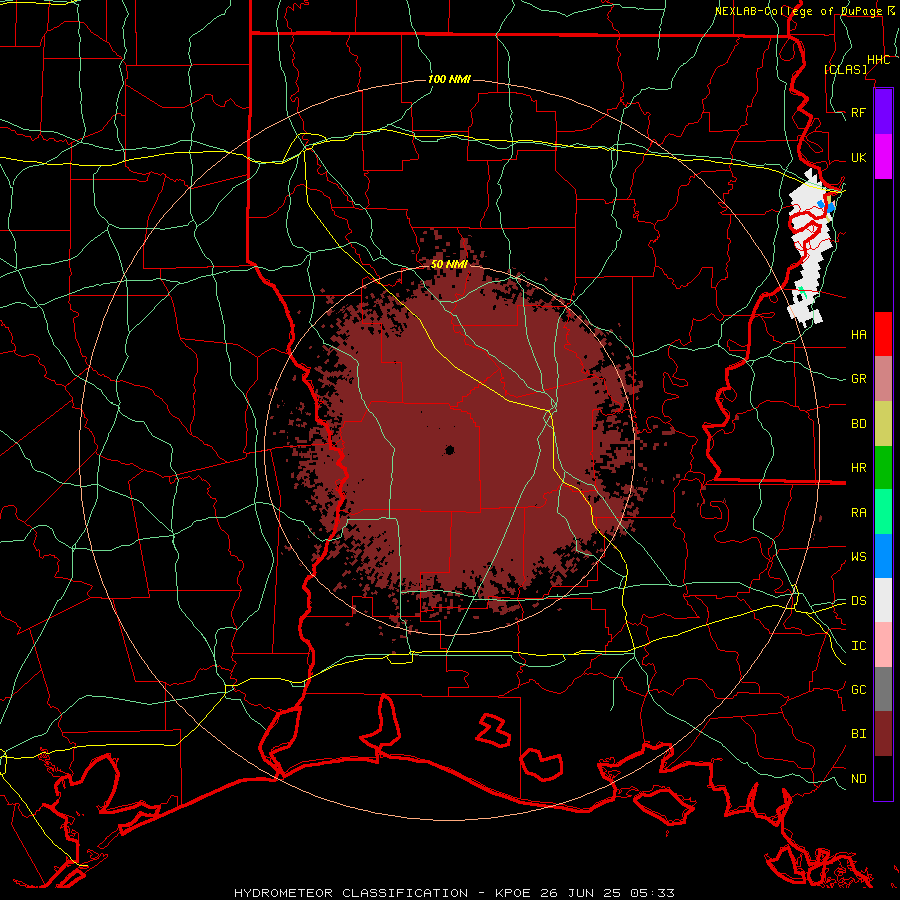Click the DS legend label
This screenshot has width=900, height=900.
pos(858,601)
